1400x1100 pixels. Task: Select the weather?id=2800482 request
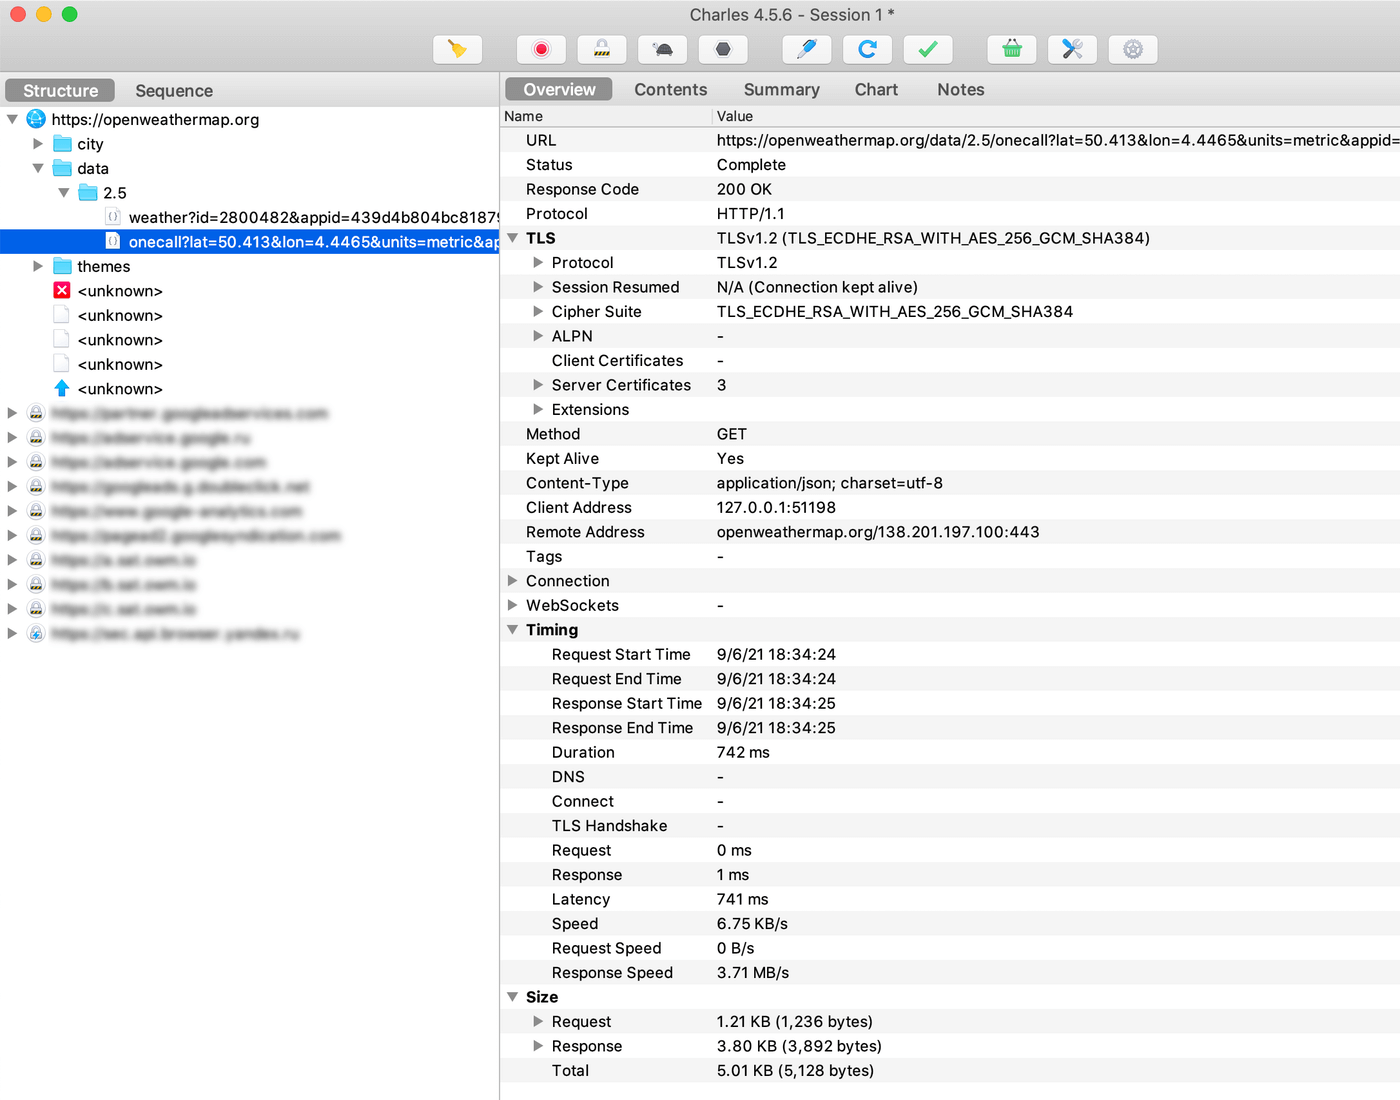(x=313, y=217)
